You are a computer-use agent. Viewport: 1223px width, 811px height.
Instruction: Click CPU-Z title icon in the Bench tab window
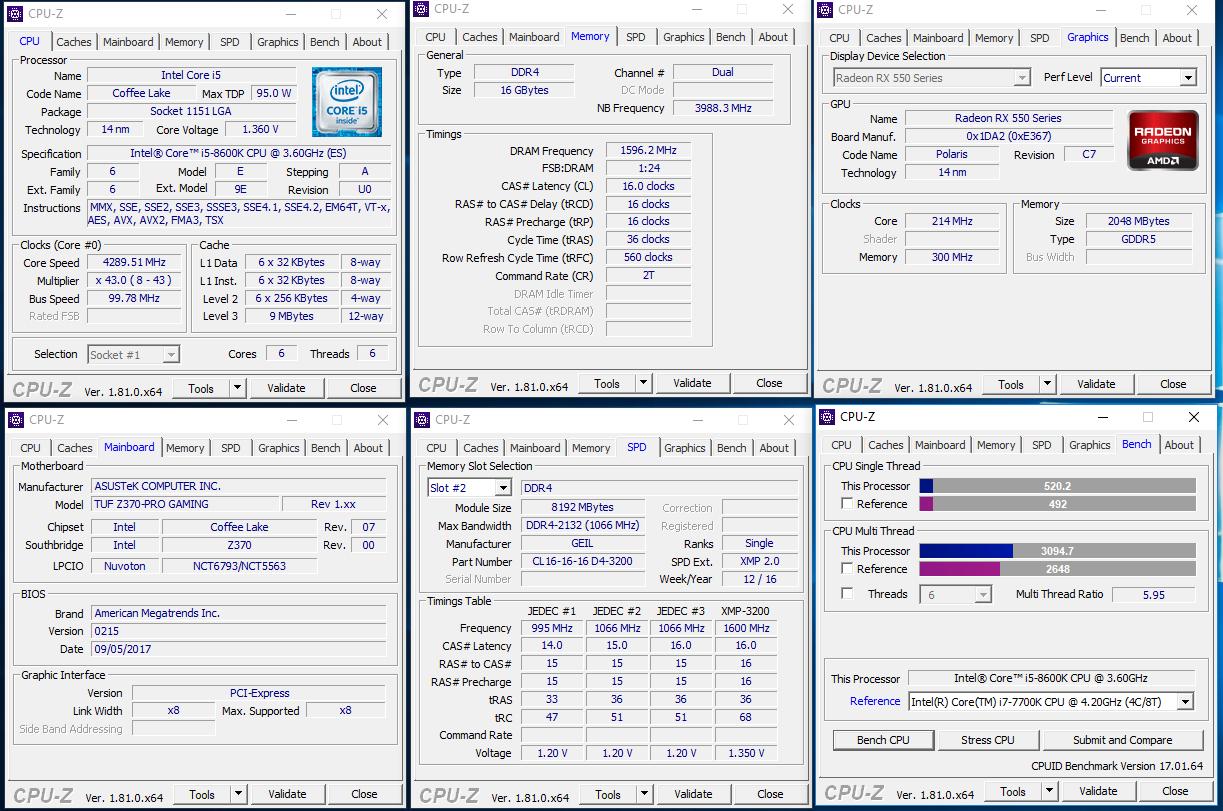[x=828, y=417]
